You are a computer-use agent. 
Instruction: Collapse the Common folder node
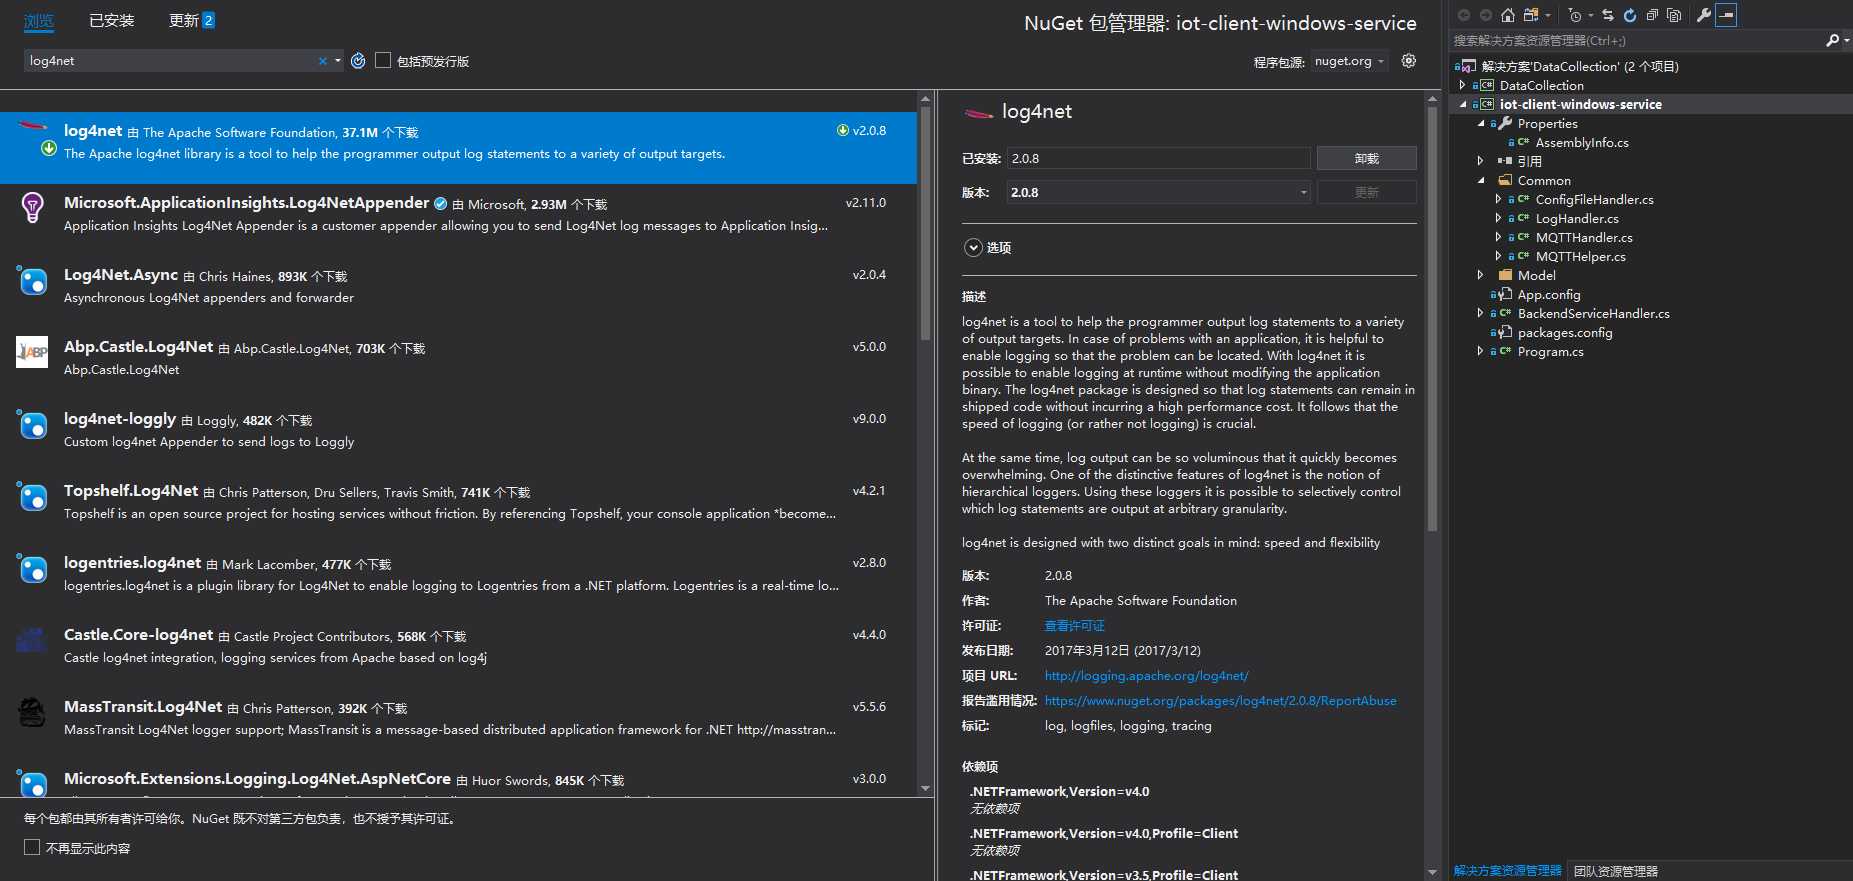point(1481,180)
